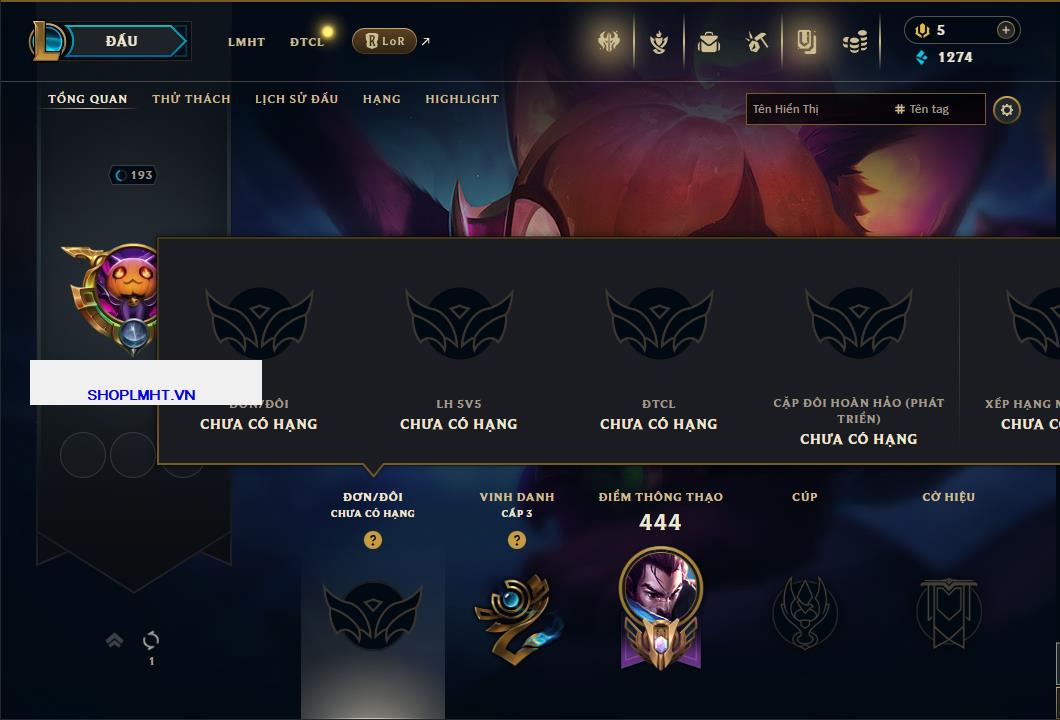Open the Store coins icon

point(855,42)
